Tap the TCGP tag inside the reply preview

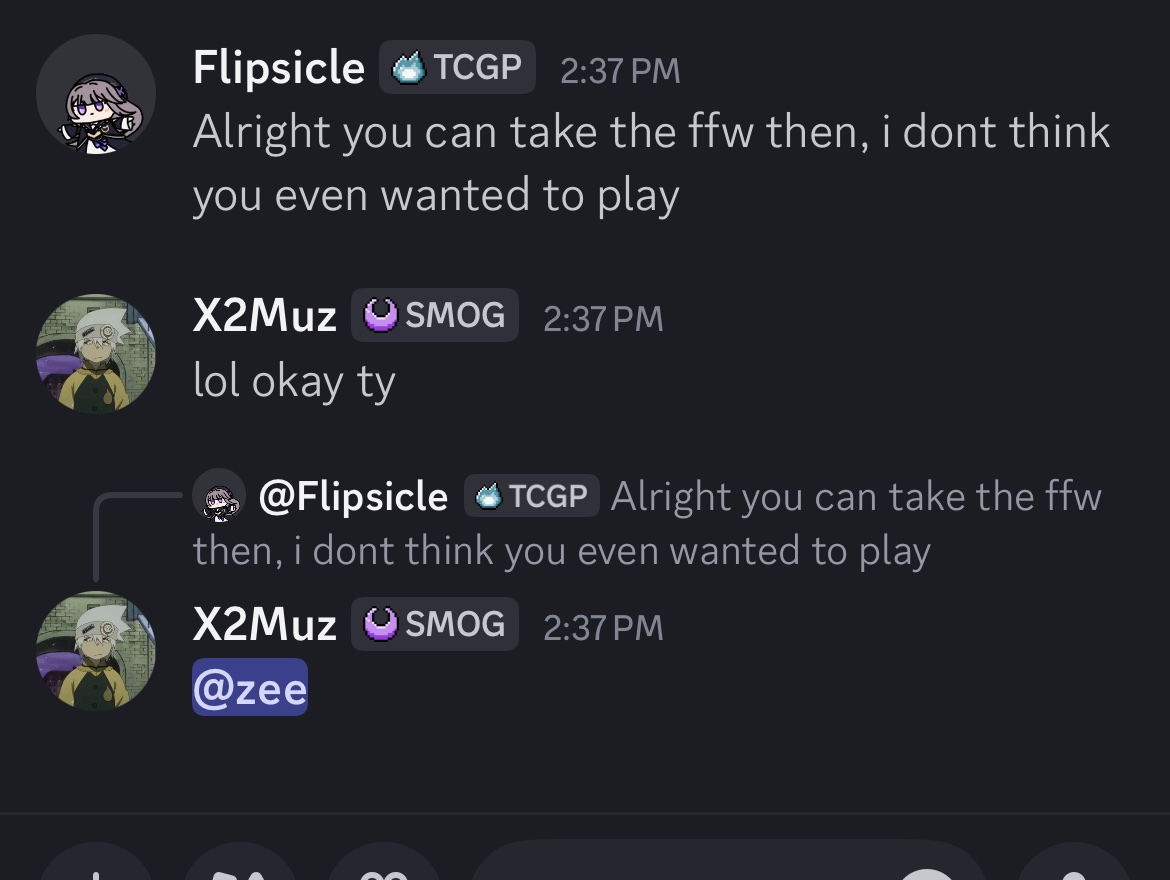pyautogui.click(x=531, y=496)
